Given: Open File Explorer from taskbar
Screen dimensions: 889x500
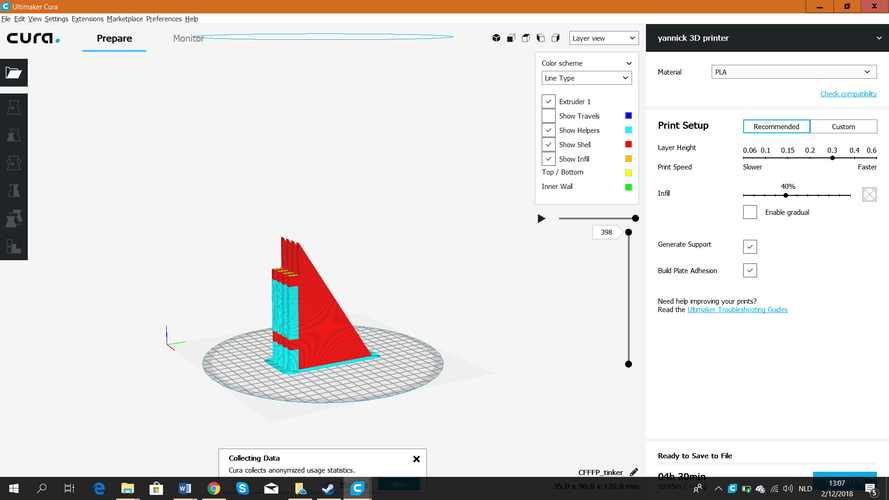Looking at the screenshot, I should [x=128, y=488].
